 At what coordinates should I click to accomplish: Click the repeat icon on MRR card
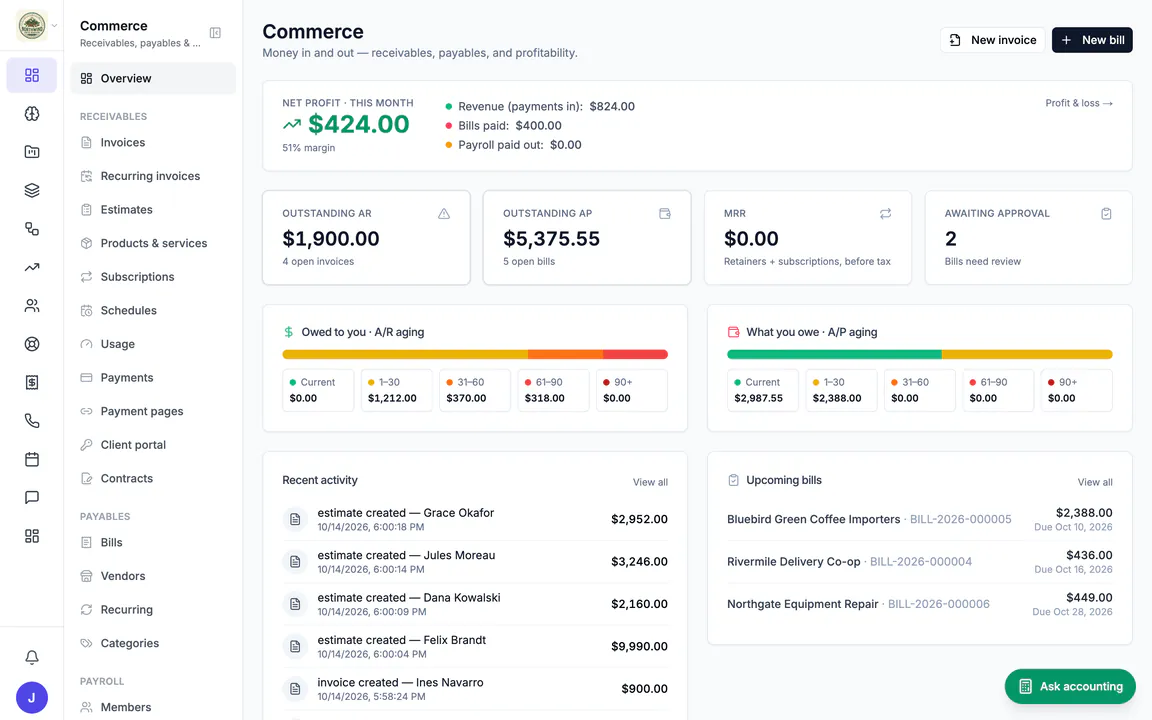885,214
